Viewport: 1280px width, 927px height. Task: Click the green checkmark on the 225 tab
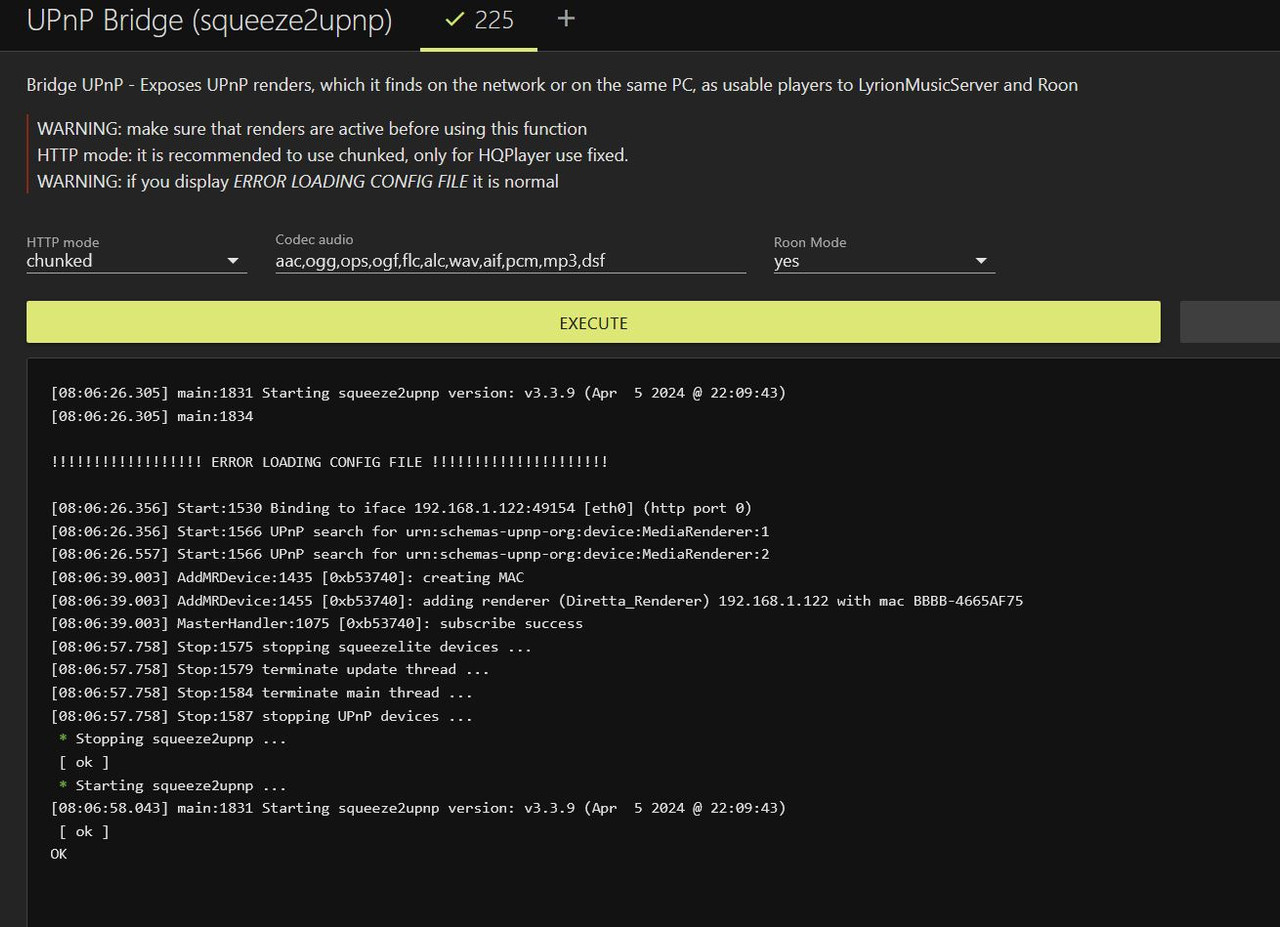(455, 19)
